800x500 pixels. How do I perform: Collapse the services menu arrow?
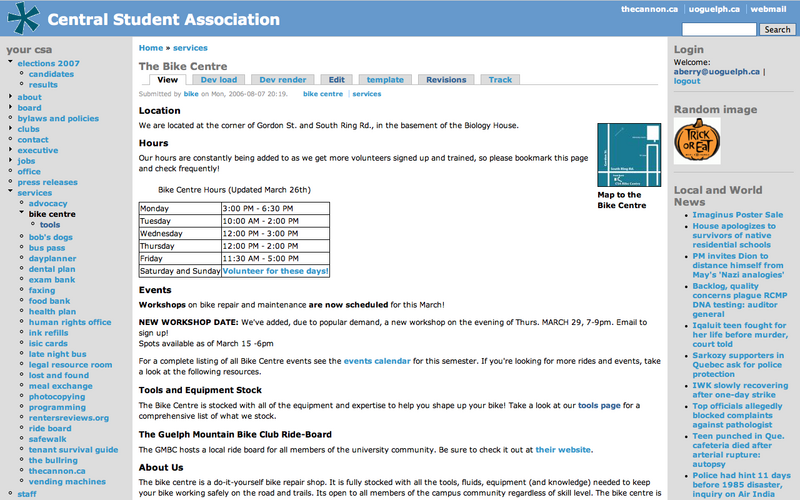pyautogui.click(x=10, y=191)
